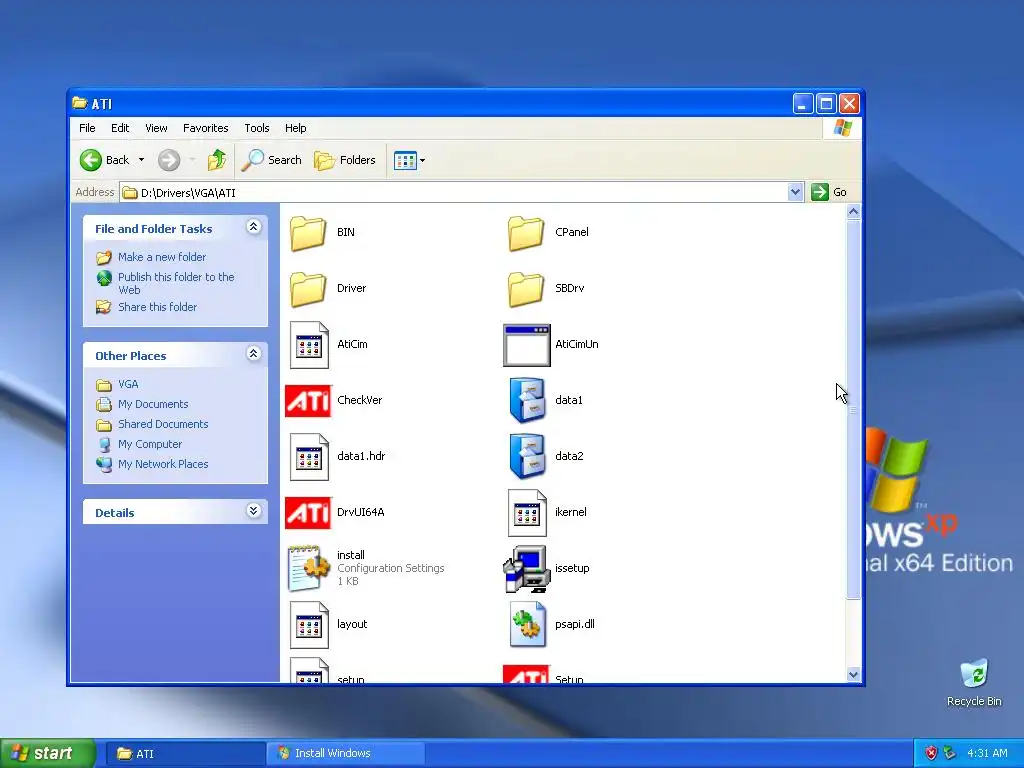Collapse the Other Places panel

coord(253,353)
